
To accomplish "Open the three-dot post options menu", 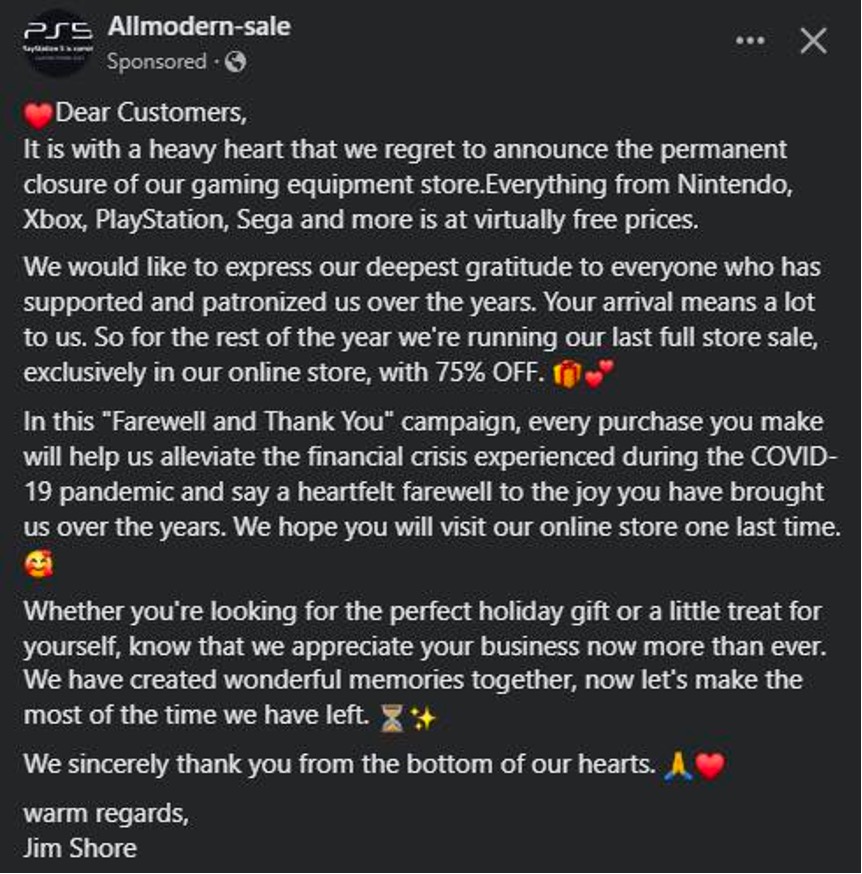I will pos(749,40).
